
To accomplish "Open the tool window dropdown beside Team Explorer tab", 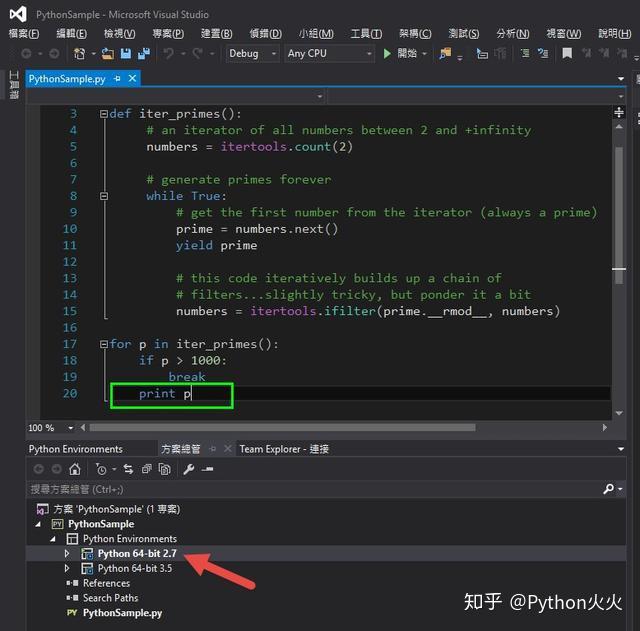I will [621, 449].
